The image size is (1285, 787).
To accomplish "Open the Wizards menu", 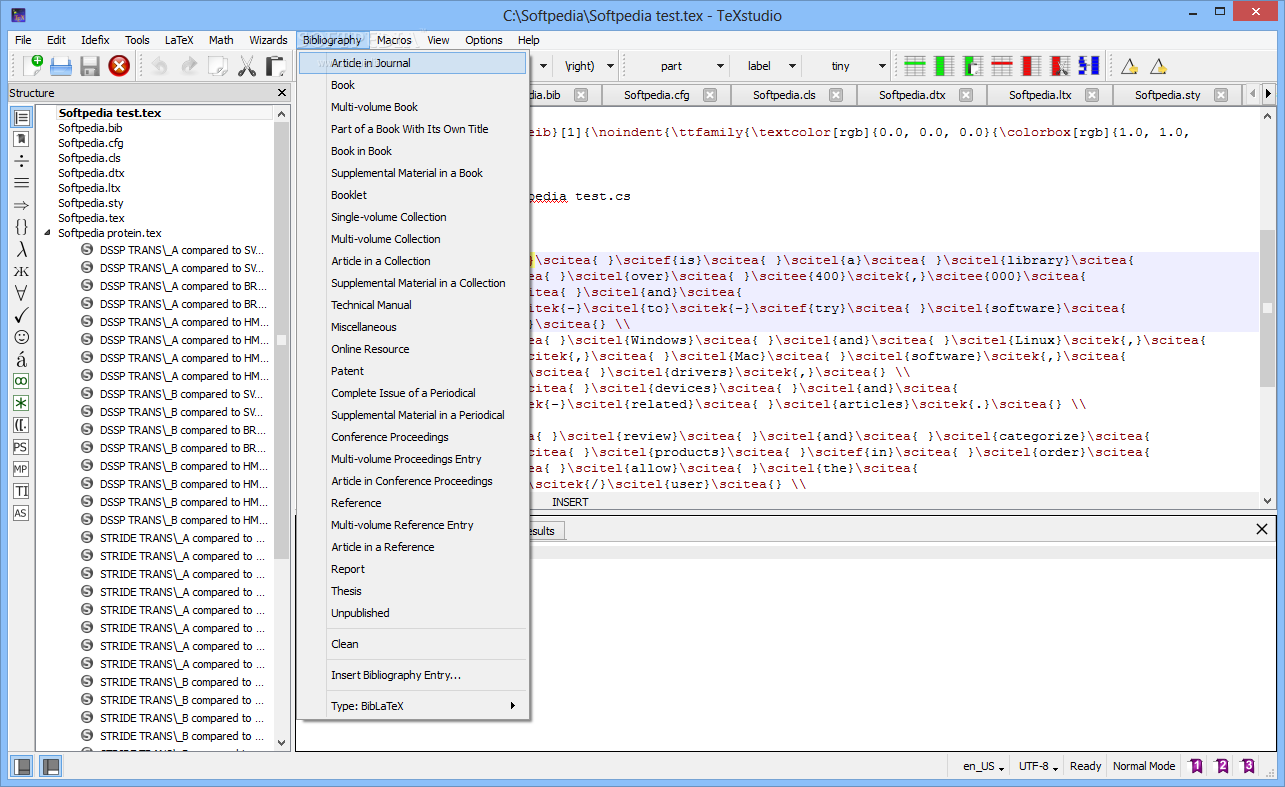I will tap(268, 40).
